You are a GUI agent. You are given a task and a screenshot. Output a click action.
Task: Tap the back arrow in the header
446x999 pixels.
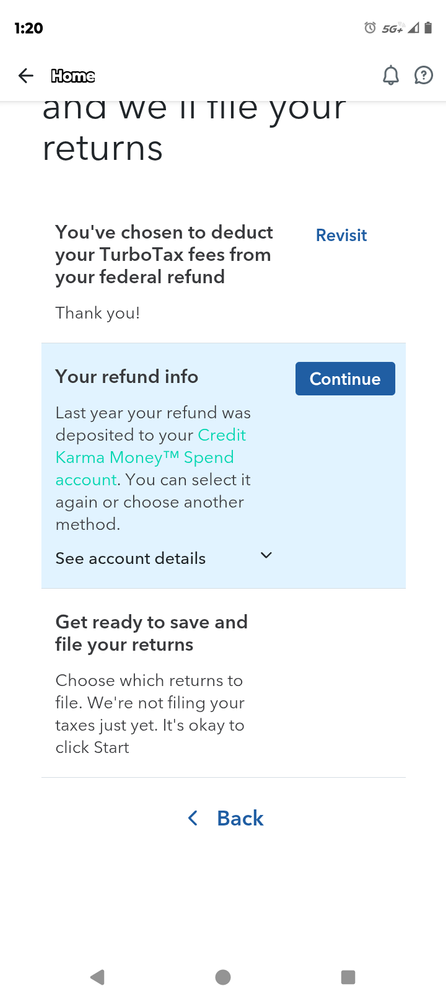(x=25, y=76)
